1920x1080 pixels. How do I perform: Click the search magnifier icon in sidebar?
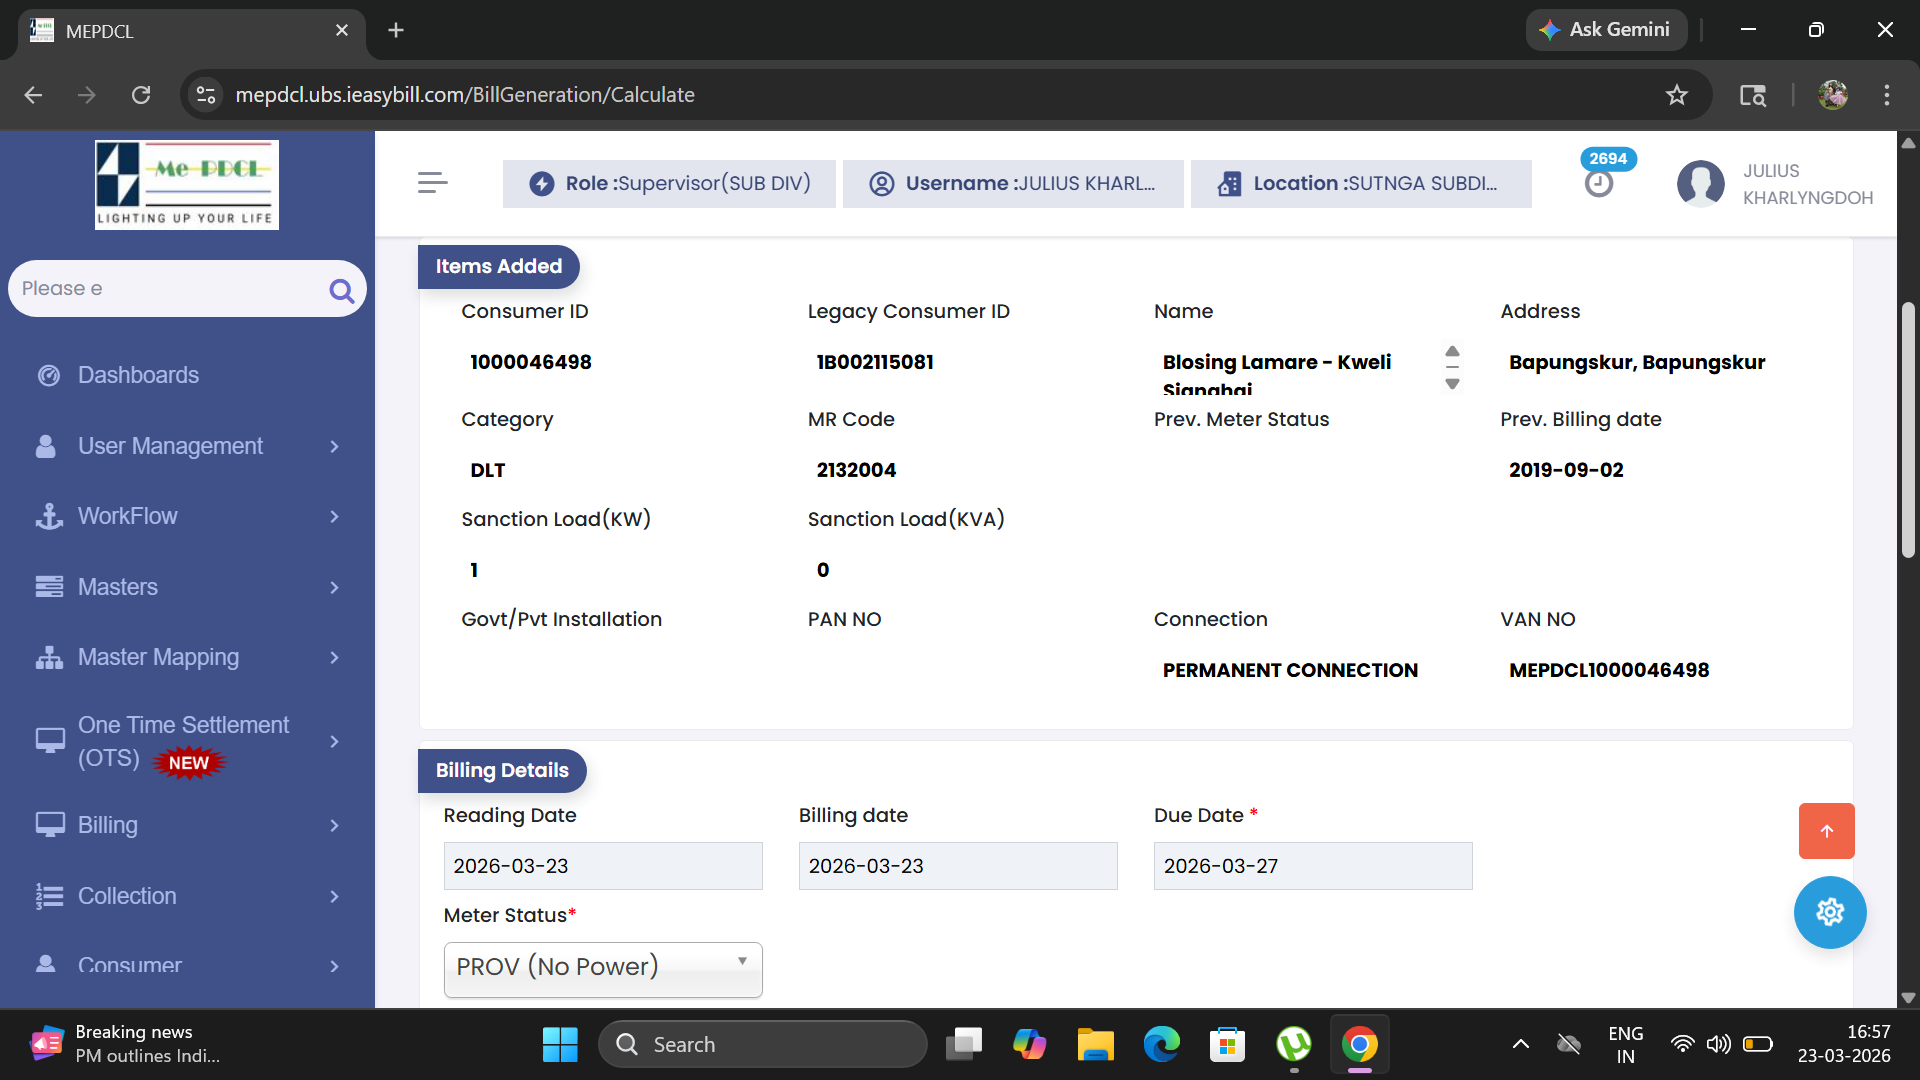(341, 290)
